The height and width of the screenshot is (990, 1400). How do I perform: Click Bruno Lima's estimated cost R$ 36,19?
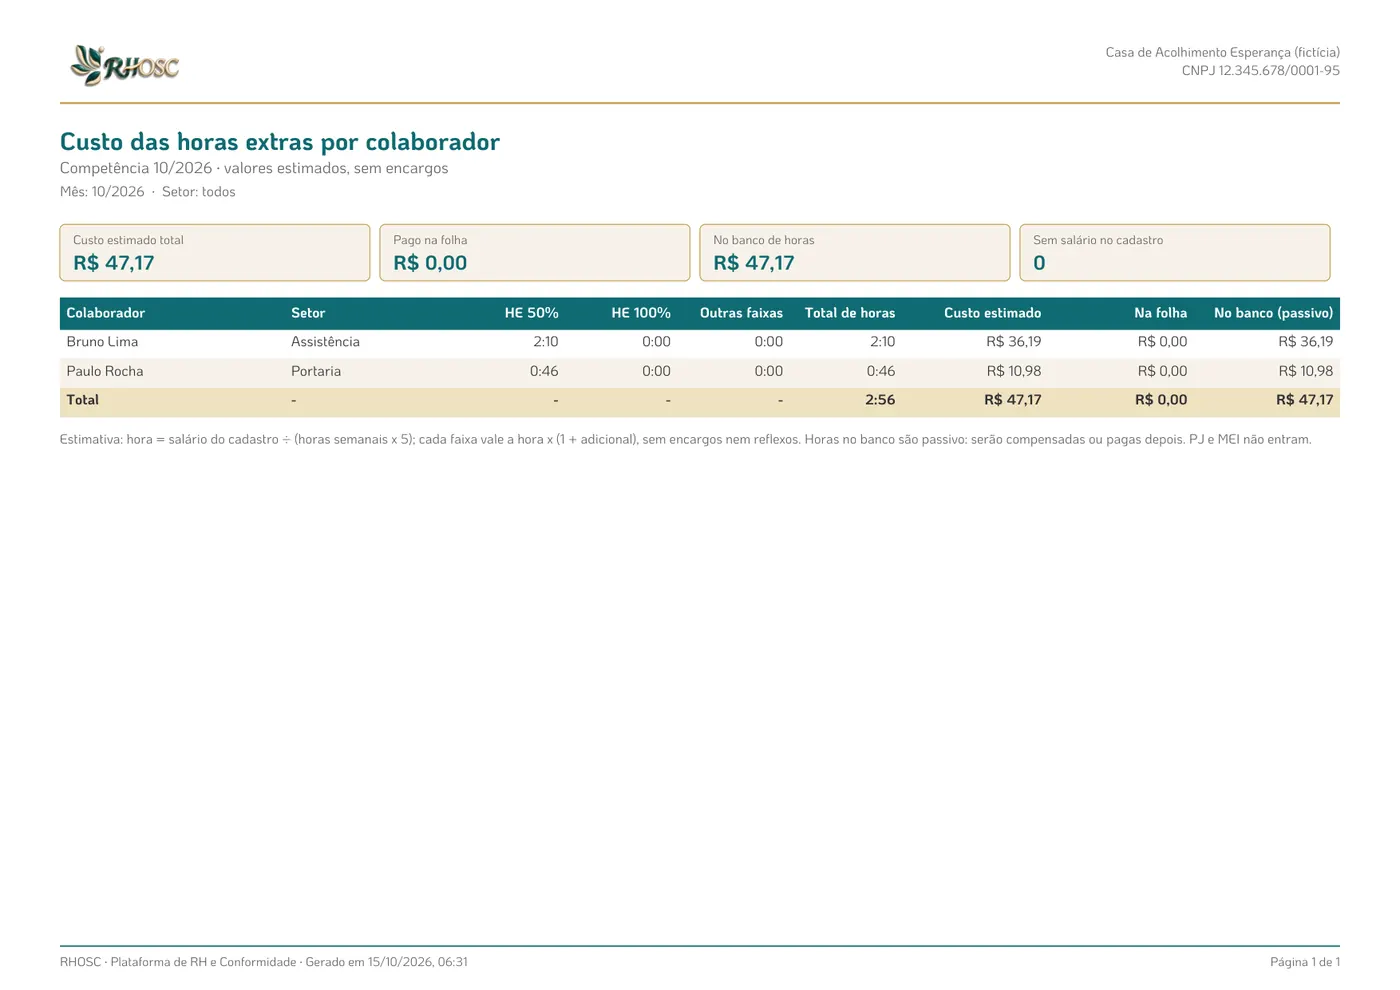point(1013,342)
